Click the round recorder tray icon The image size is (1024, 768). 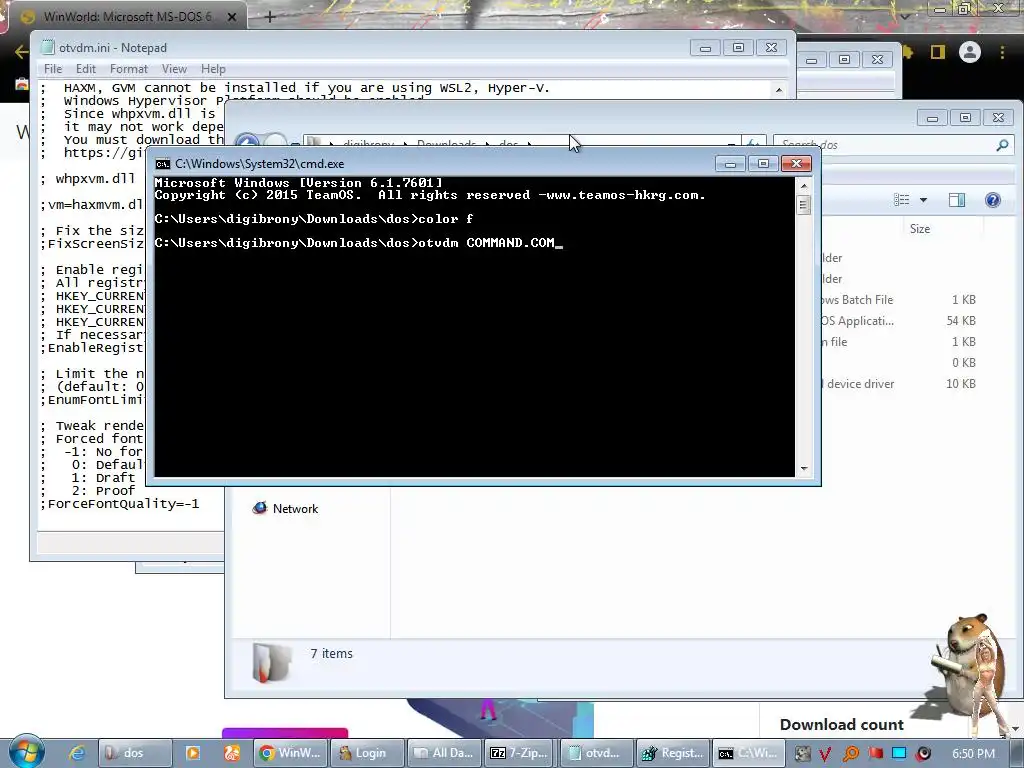click(x=923, y=754)
